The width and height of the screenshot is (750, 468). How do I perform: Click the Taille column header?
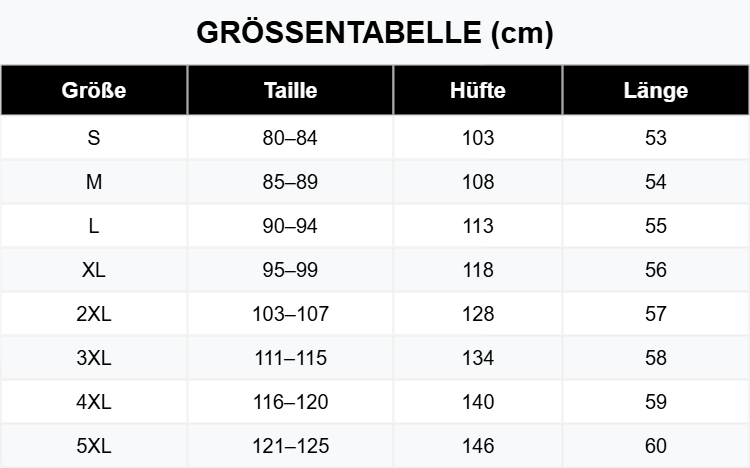tap(290, 90)
